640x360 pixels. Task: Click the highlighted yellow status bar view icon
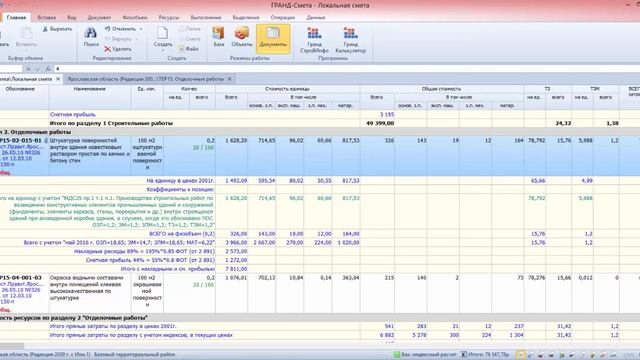pyautogui.click(x=520, y=355)
